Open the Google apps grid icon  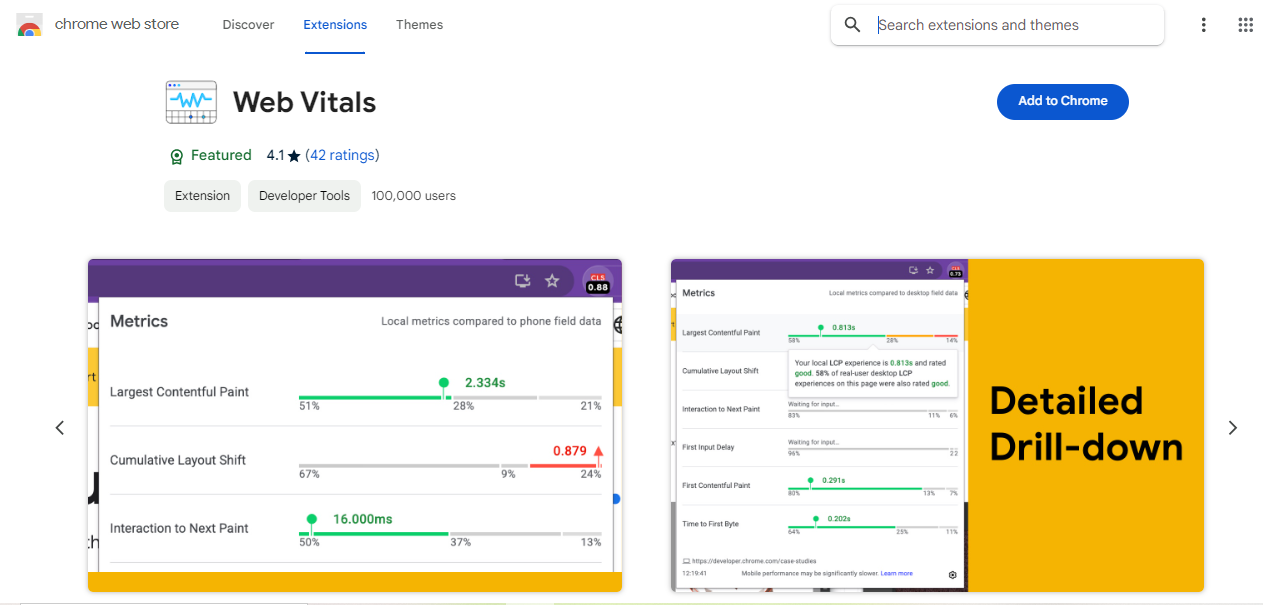pos(1245,25)
